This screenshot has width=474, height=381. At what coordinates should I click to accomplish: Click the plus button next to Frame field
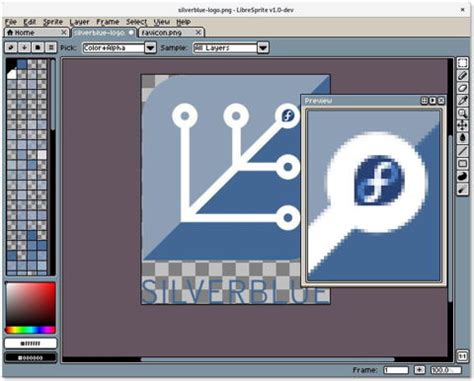pyautogui.click(x=419, y=370)
